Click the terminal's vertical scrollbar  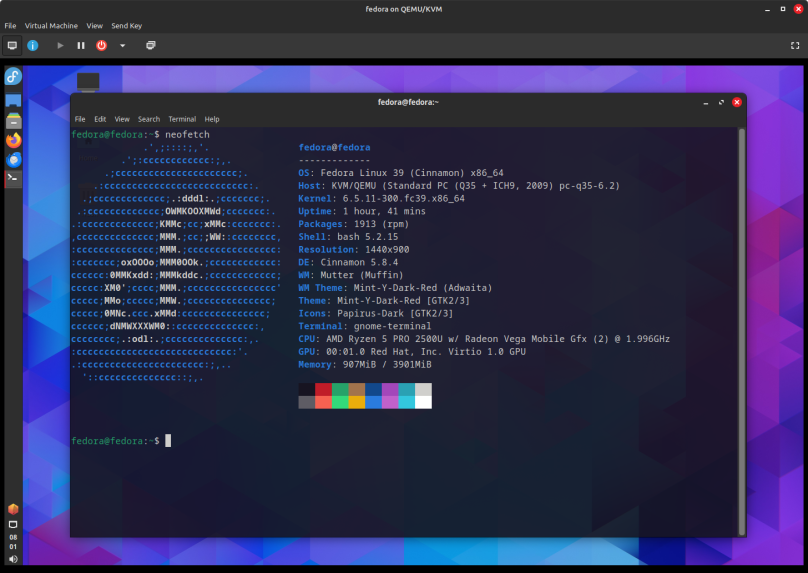click(x=742, y=332)
